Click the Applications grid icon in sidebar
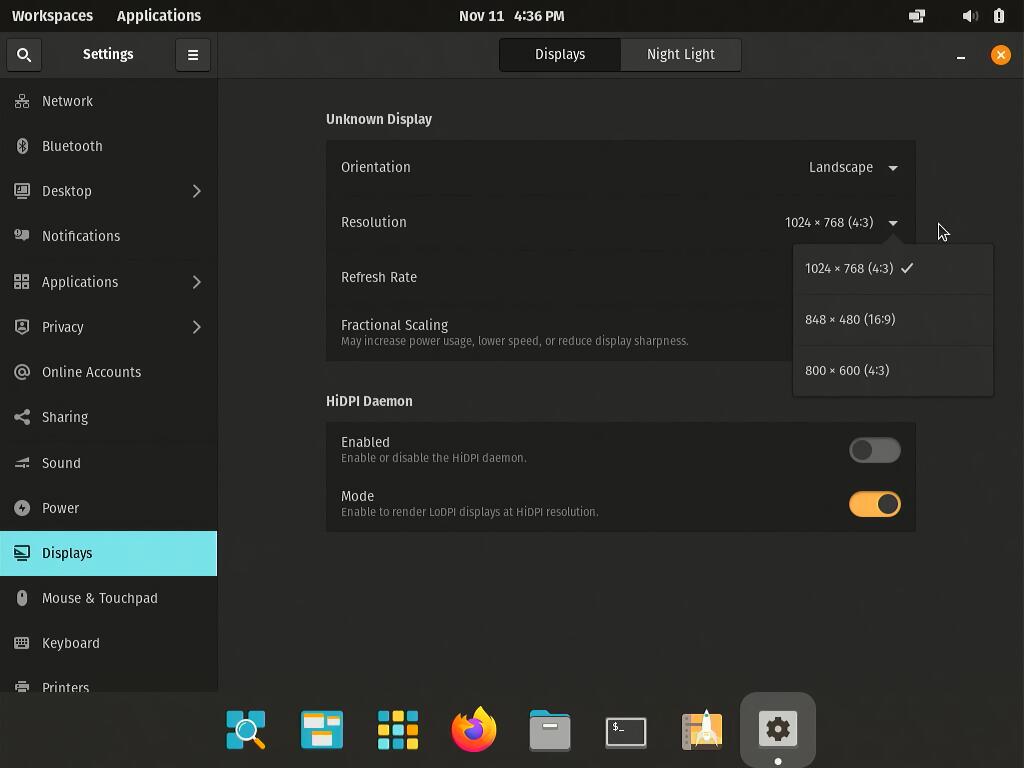The width and height of the screenshot is (1024, 768). (22, 281)
